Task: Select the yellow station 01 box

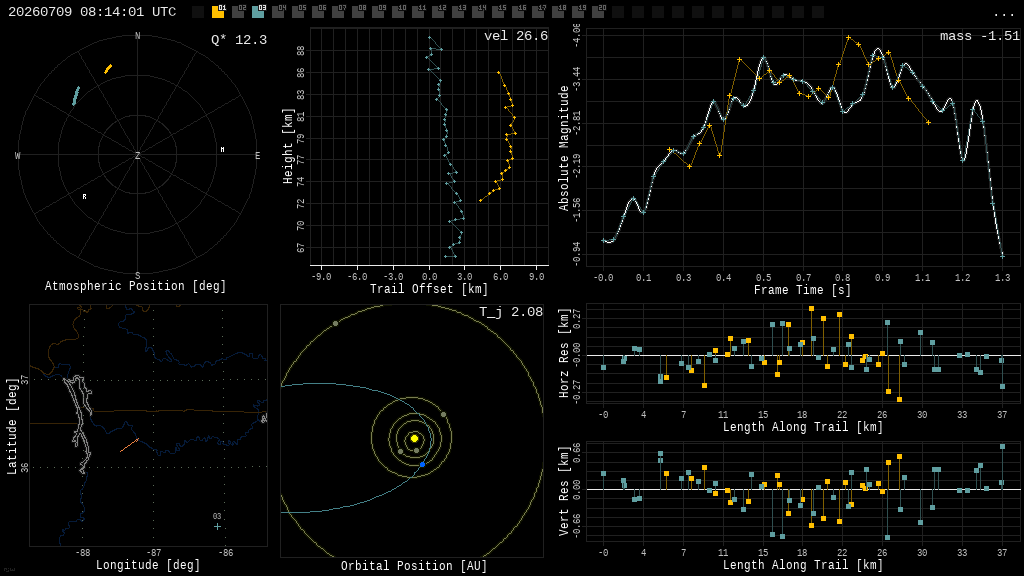Action: (x=218, y=12)
